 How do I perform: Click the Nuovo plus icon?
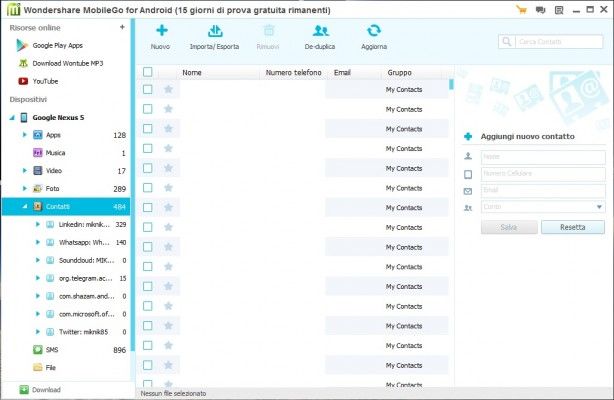click(x=161, y=30)
